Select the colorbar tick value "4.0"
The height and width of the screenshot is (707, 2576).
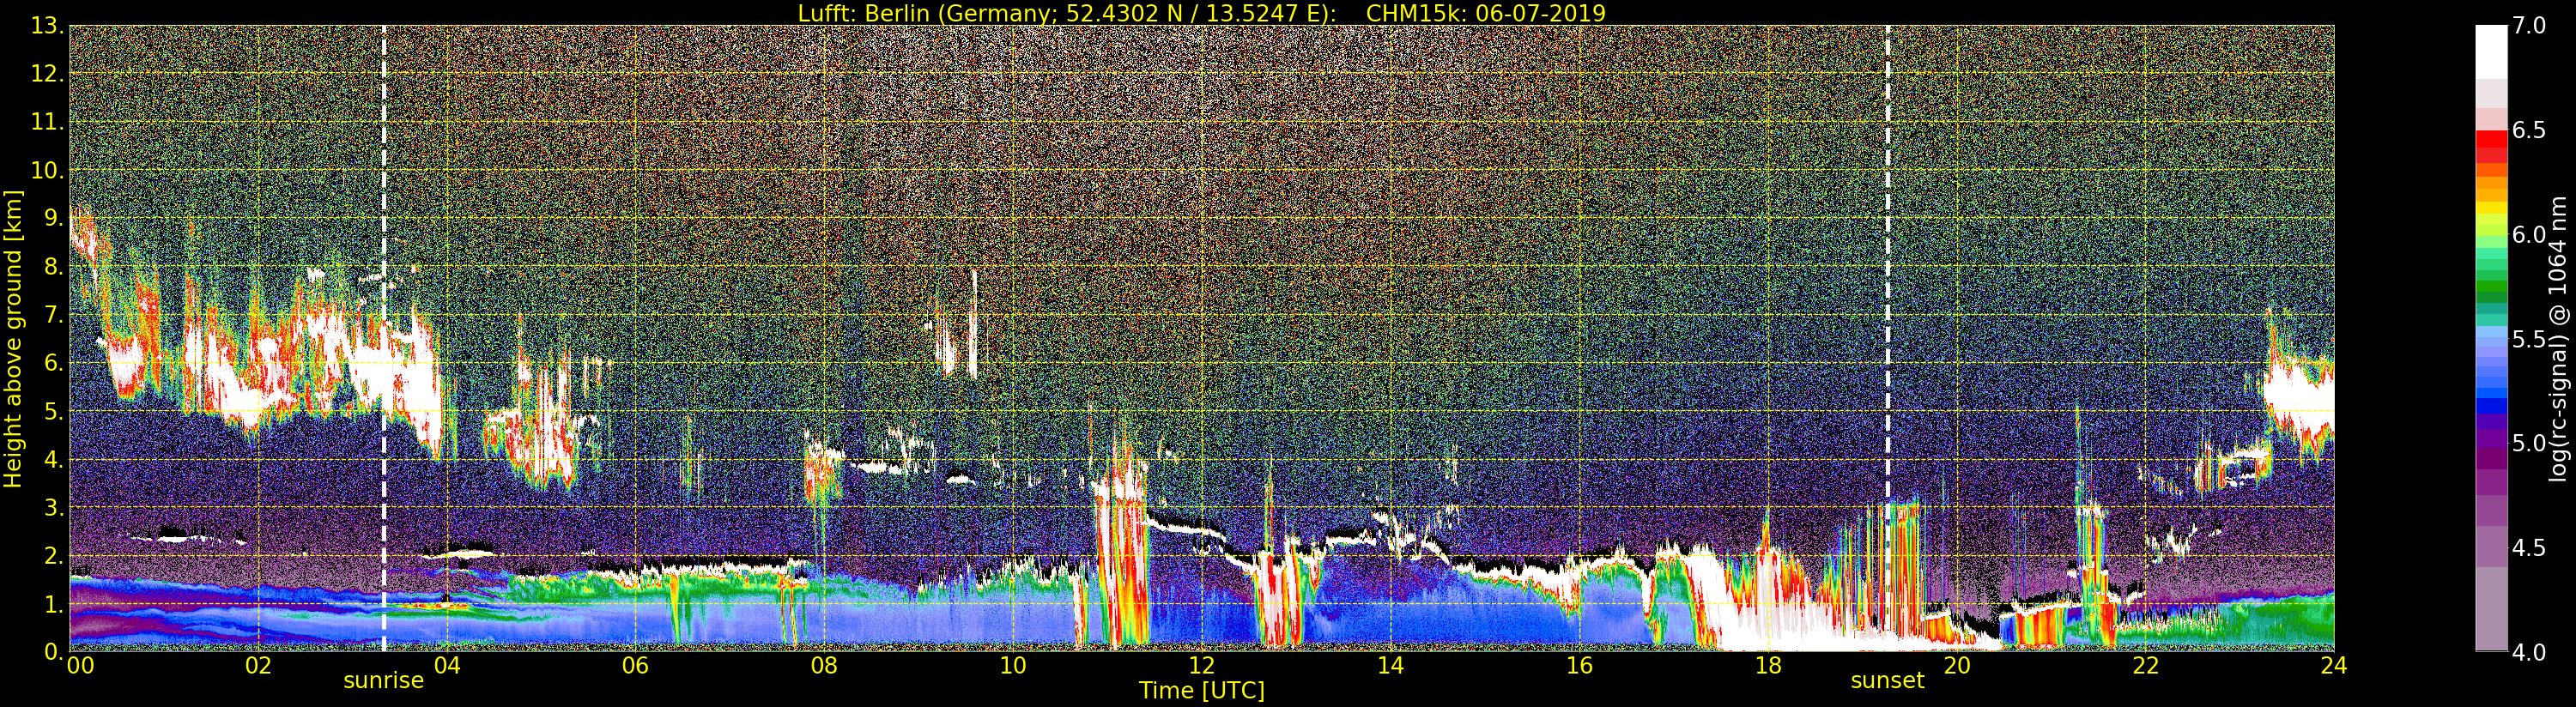[2528, 652]
